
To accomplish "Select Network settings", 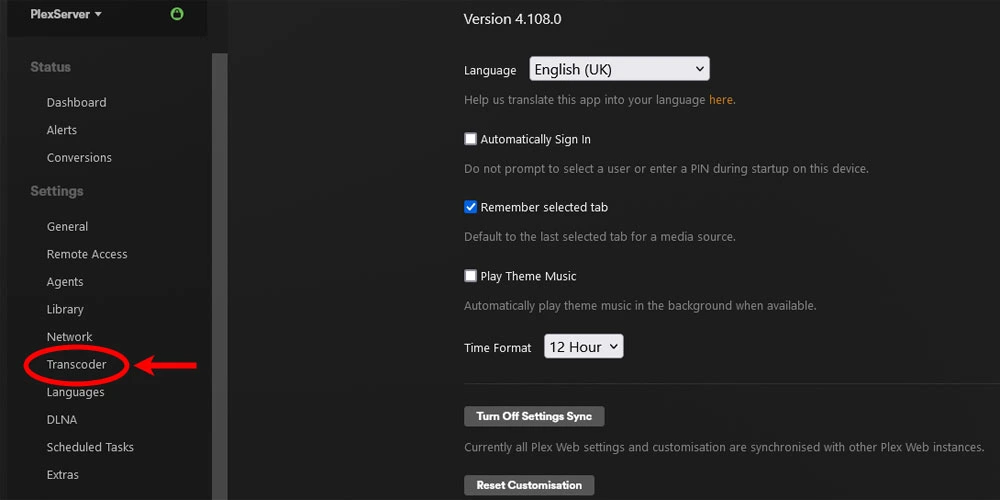I will (69, 337).
